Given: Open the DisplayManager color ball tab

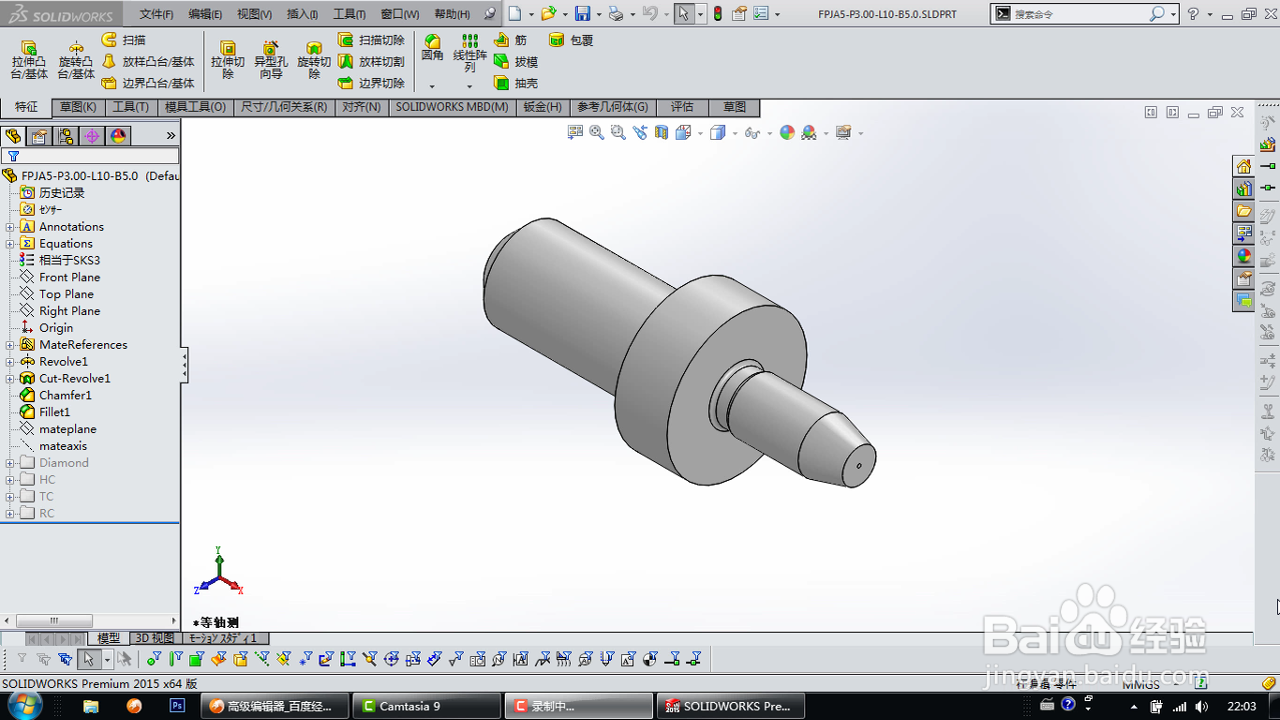Looking at the screenshot, I should point(118,136).
